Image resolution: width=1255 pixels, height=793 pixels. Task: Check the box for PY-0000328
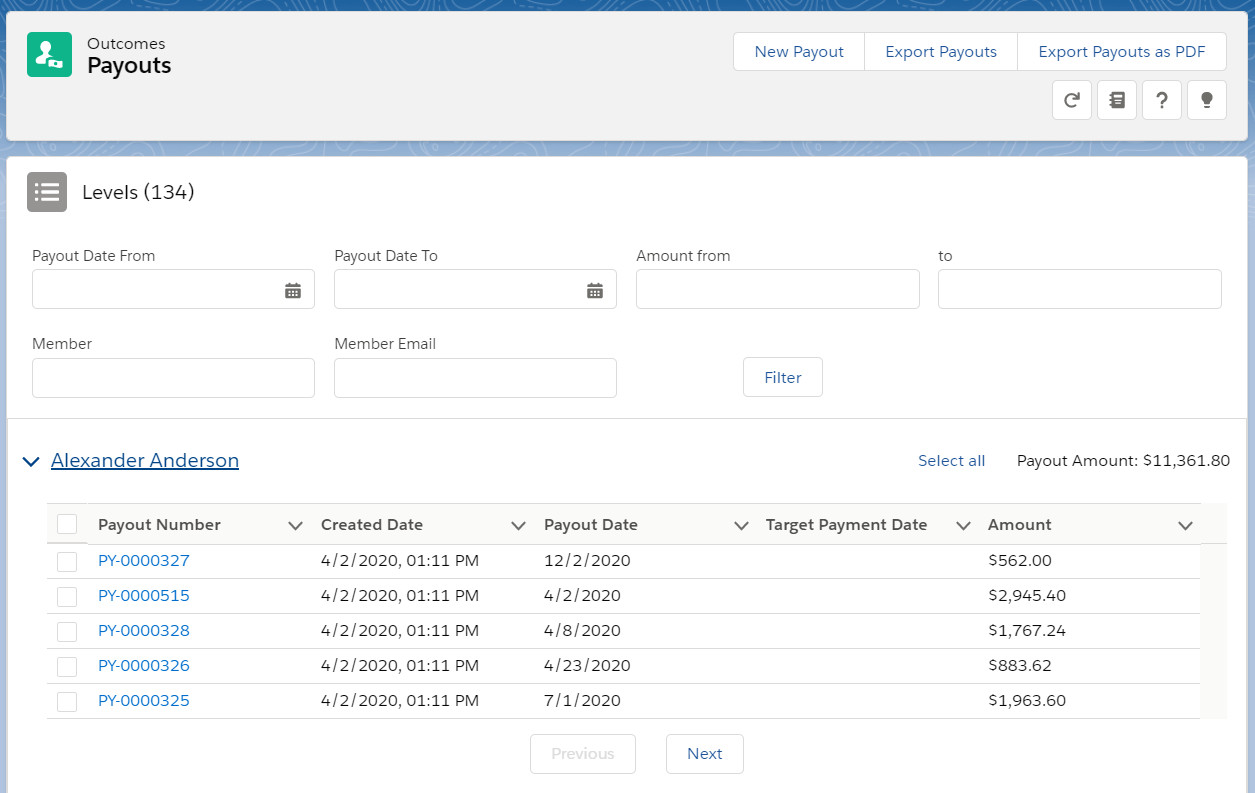pyautogui.click(x=67, y=631)
